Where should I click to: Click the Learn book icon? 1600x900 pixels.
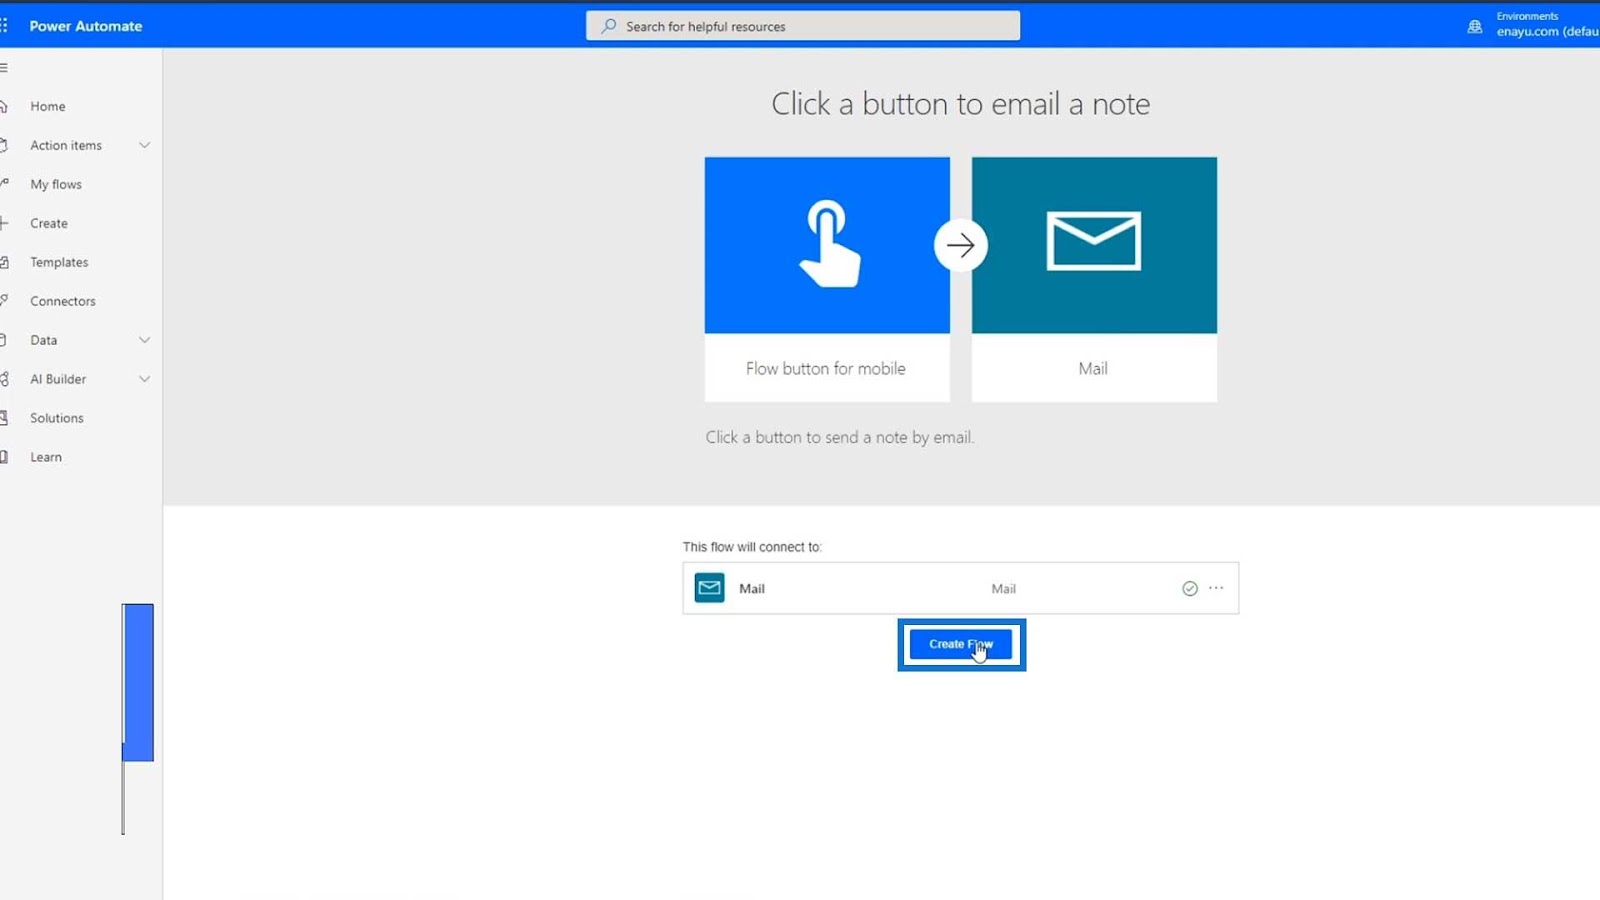coord(4,457)
